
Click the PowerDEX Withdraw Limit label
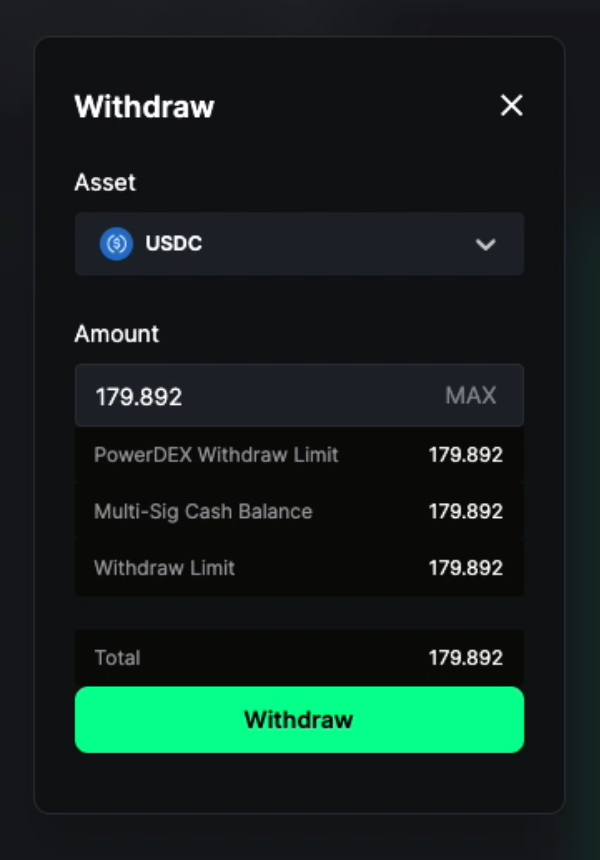click(x=216, y=455)
